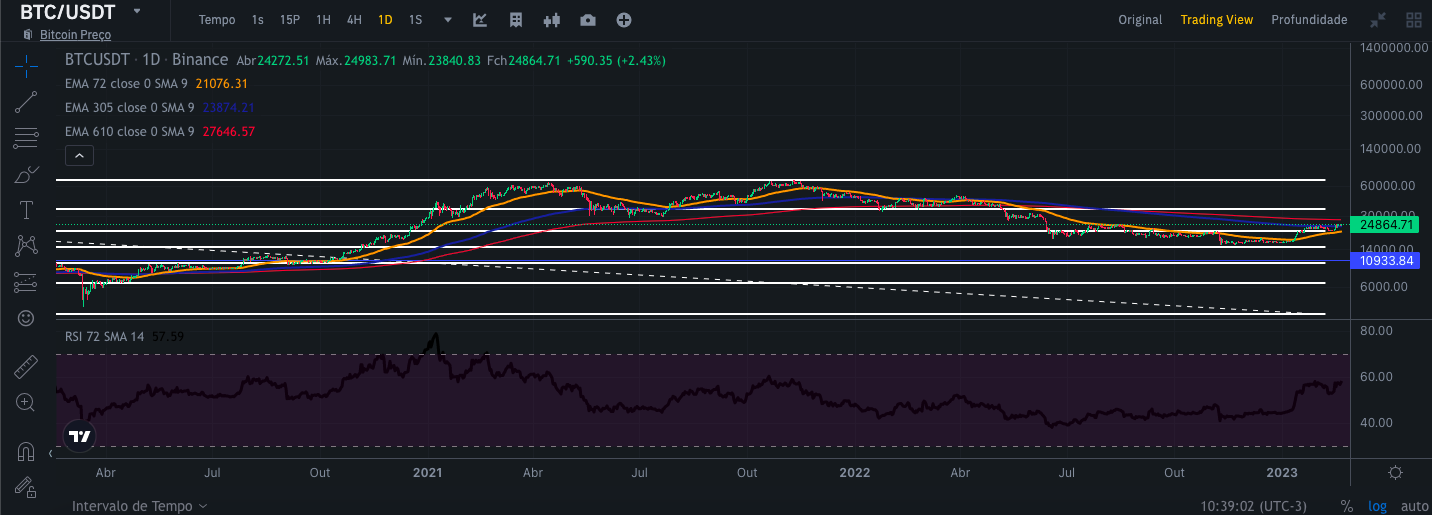Image resolution: width=1432 pixels, height=515 pixels.
Task: Open Bitcoin Preço link
Action: pos(75,35)
